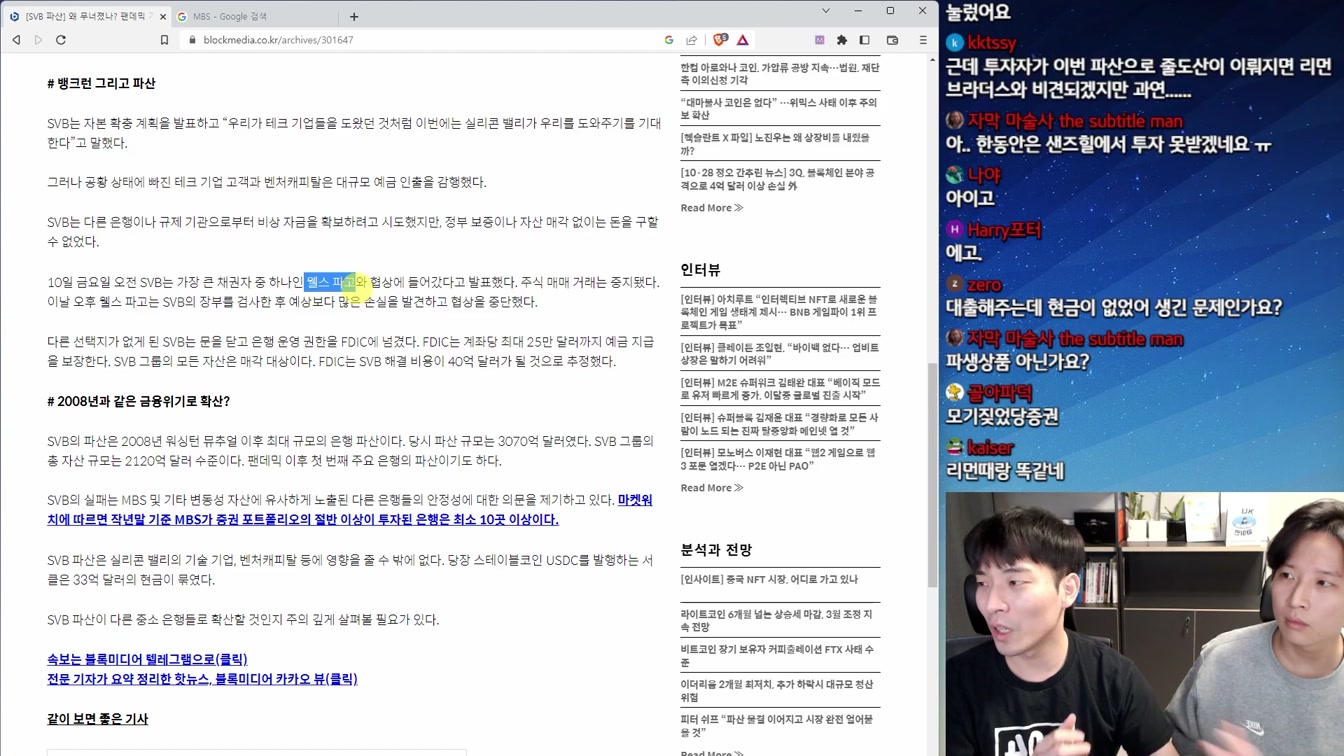Switch to the SVB 파산 tab
Screen dimensions: 1344x756
click(x=85, y=16)
